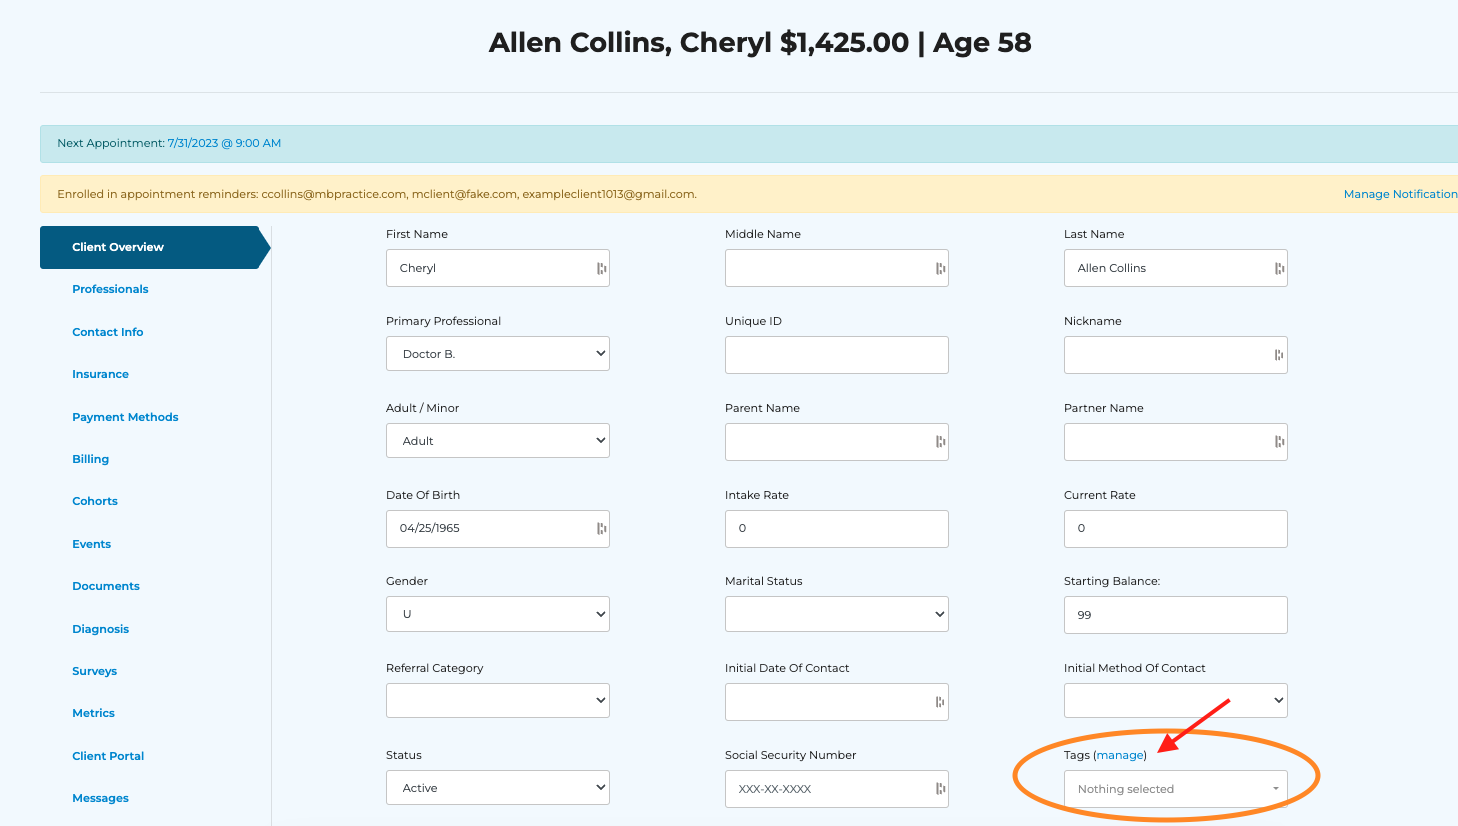Image resolution: width=1458 pixels, height=826 pixels.
Task: Click autofill icon in Social Security Number field
Action: (x=940, y=789)
